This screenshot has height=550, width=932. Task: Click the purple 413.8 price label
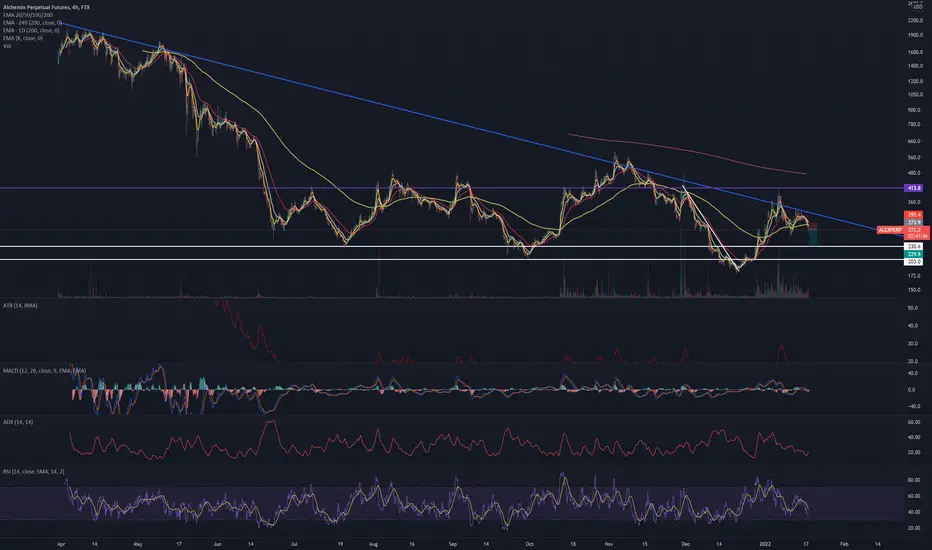(914, 188)
